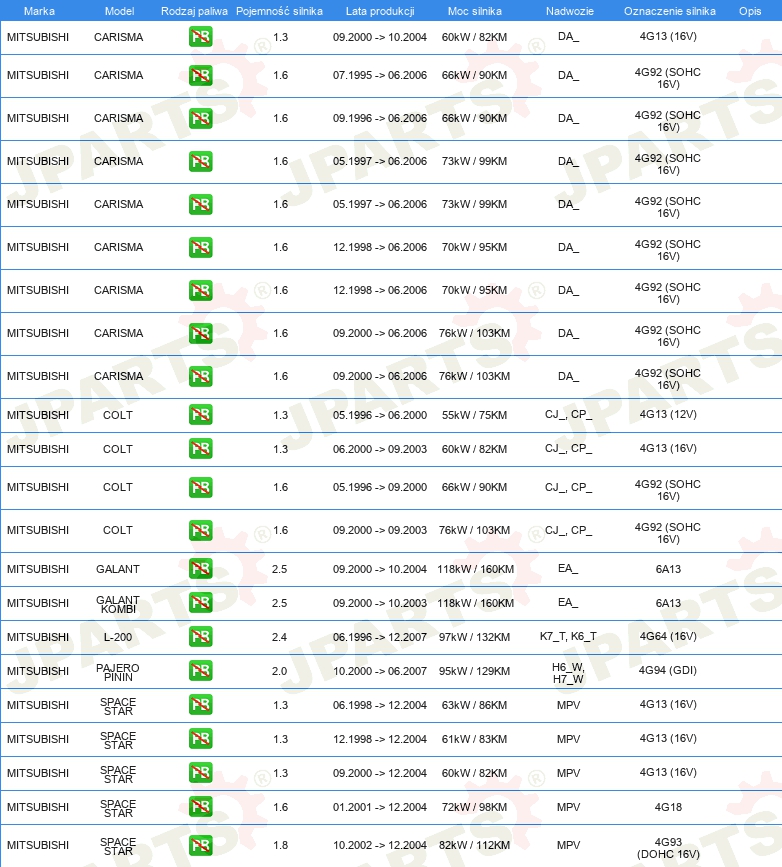Click the Marka column header

(x=39, y=11)
